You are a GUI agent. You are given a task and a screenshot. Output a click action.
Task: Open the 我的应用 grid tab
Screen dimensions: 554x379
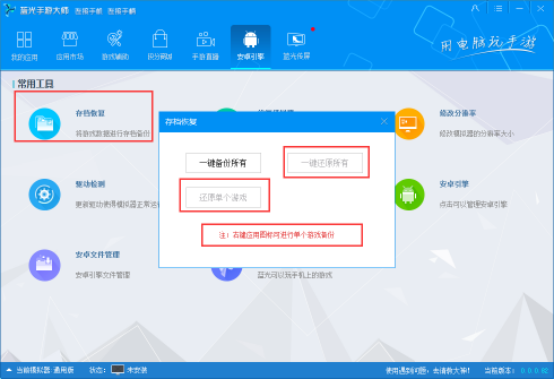(x=24, y=46)
